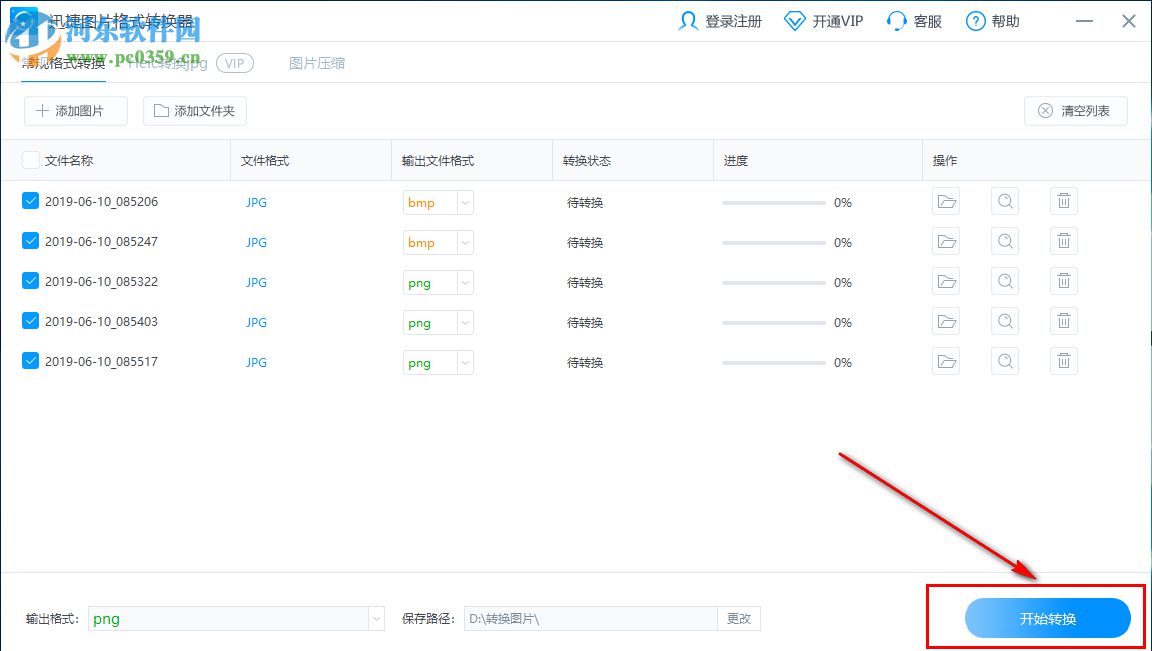Clear the file list with 清空列表
Viewport: 1152px width, 651px height.
[x=1075, y=110]
